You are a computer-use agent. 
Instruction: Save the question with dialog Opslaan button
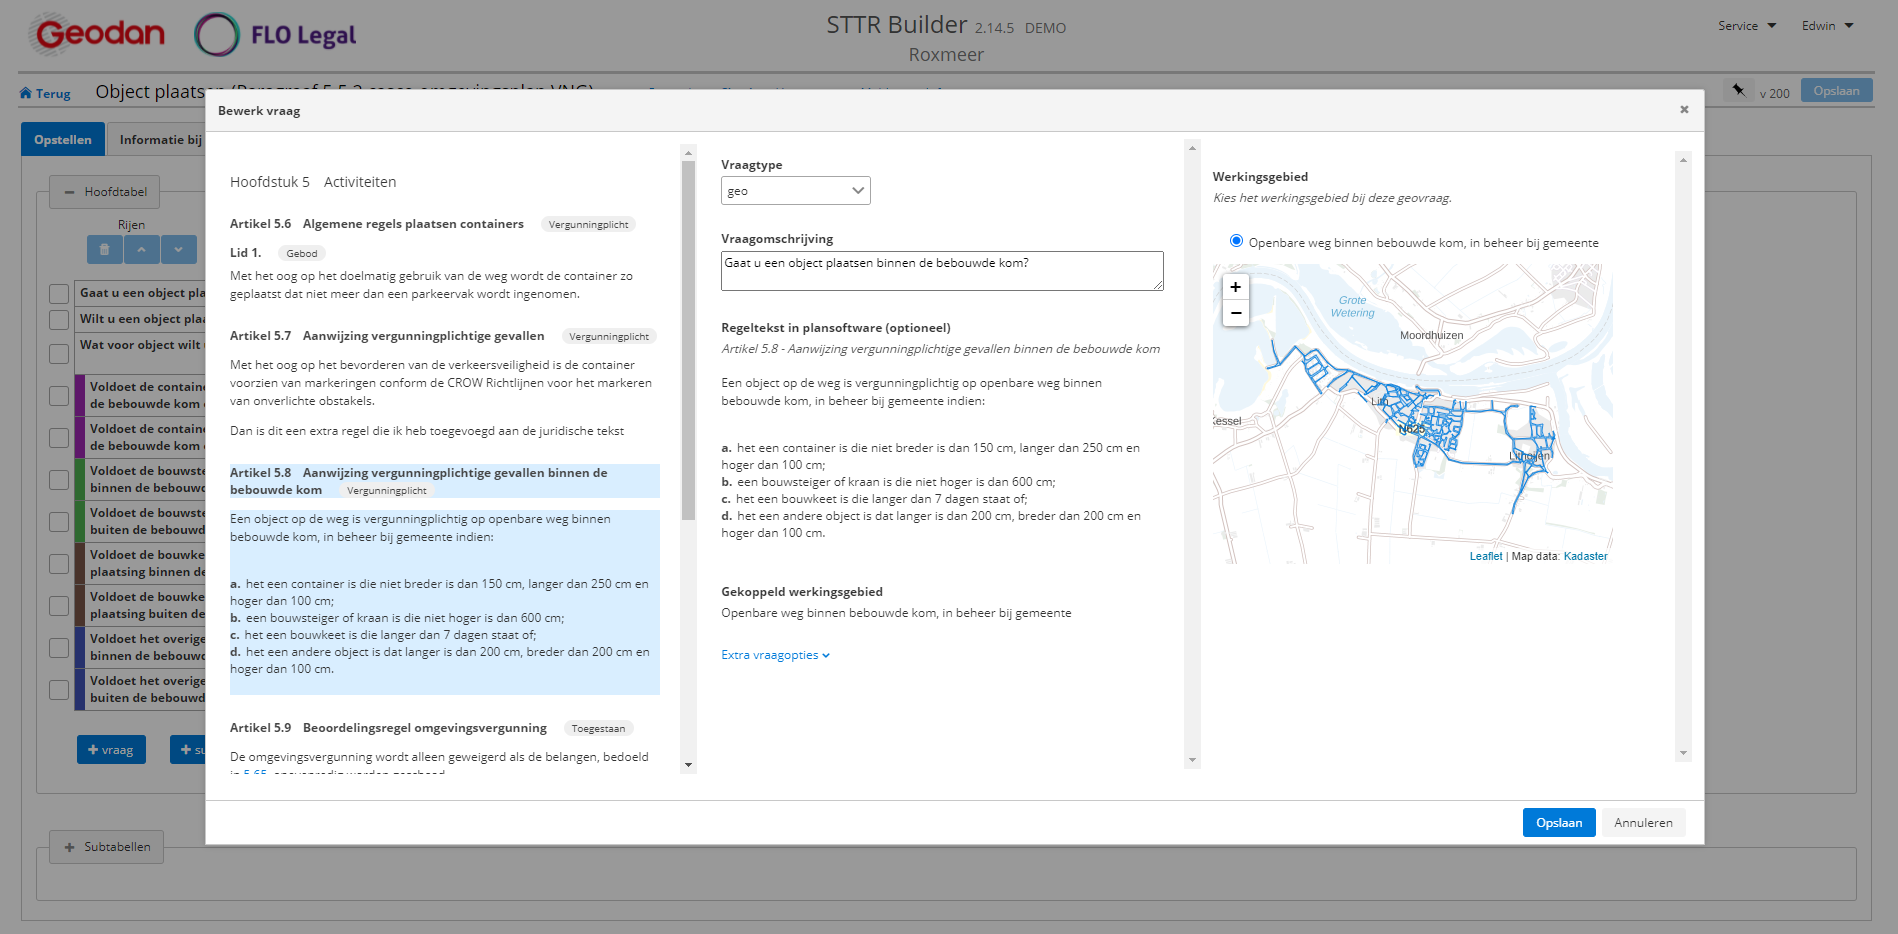(x=1558, y=823)
